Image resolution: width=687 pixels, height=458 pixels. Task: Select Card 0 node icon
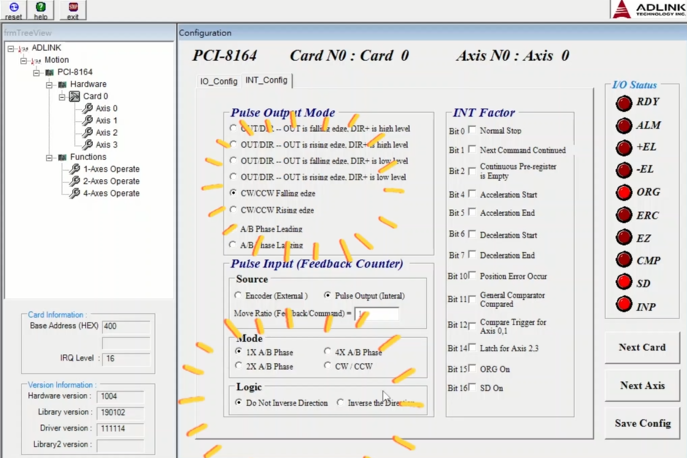(x=75, y=97)
